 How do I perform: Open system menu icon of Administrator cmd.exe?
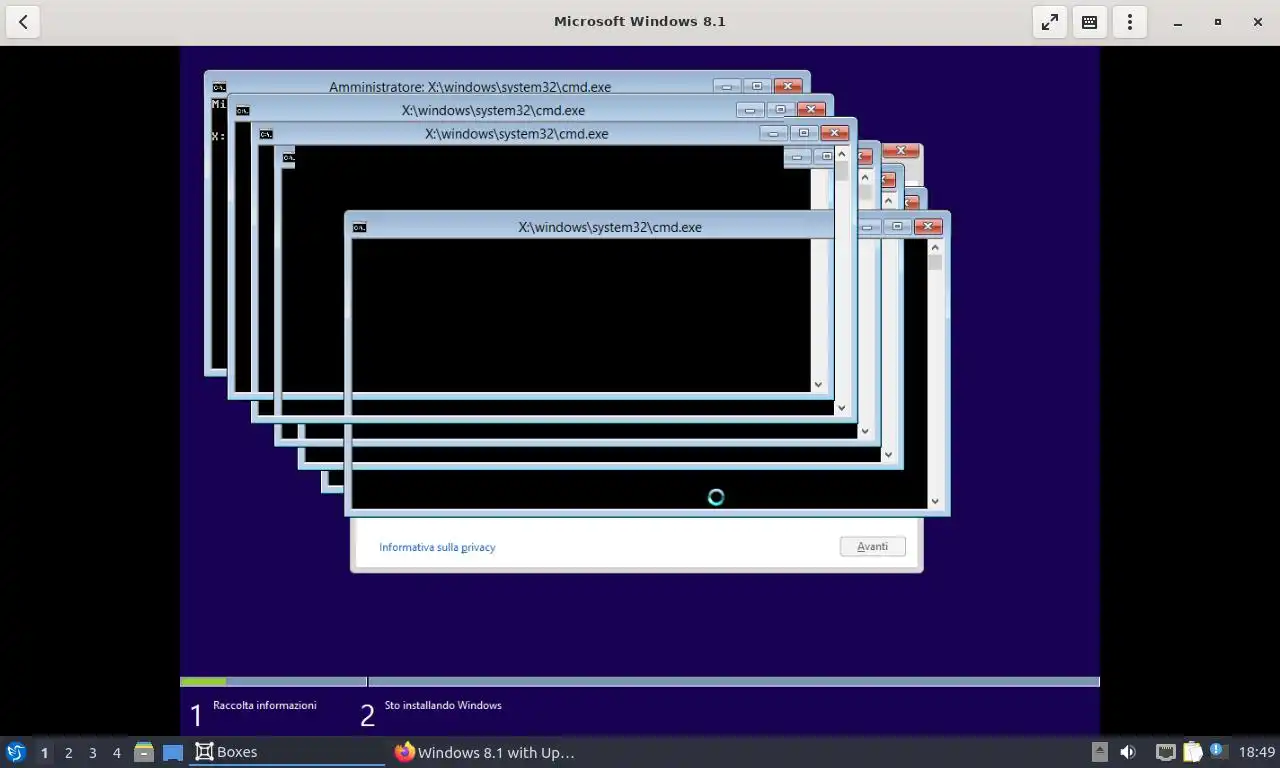(x=219, y=87)
